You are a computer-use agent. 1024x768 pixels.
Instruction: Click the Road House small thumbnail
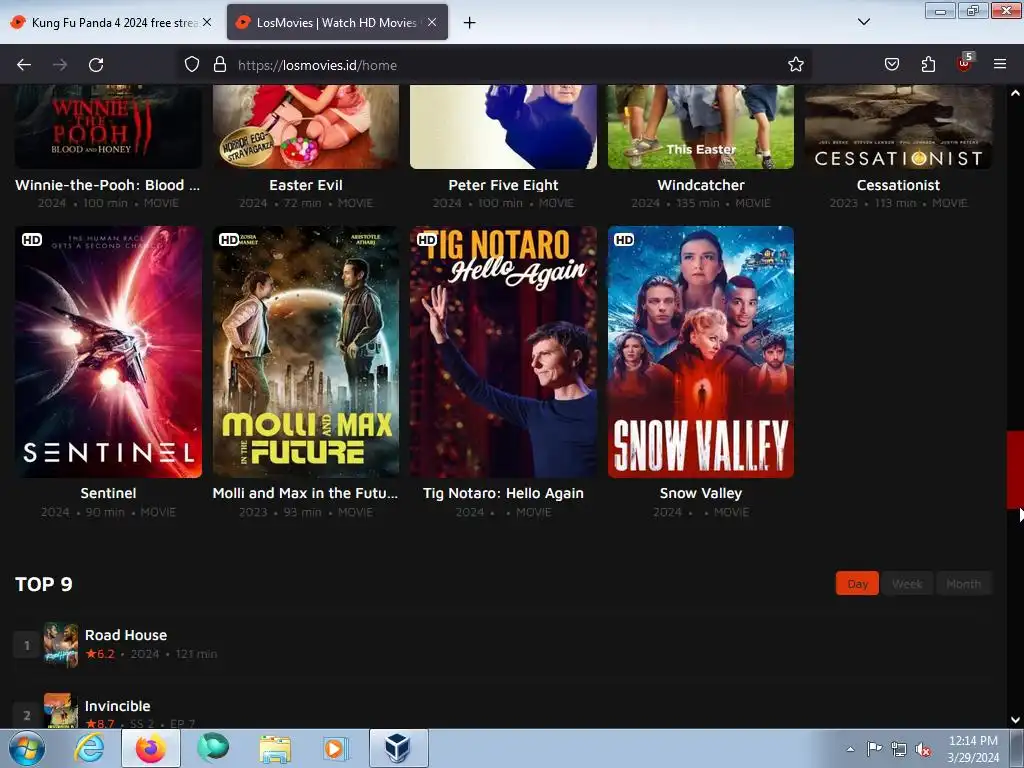point(61,645)
